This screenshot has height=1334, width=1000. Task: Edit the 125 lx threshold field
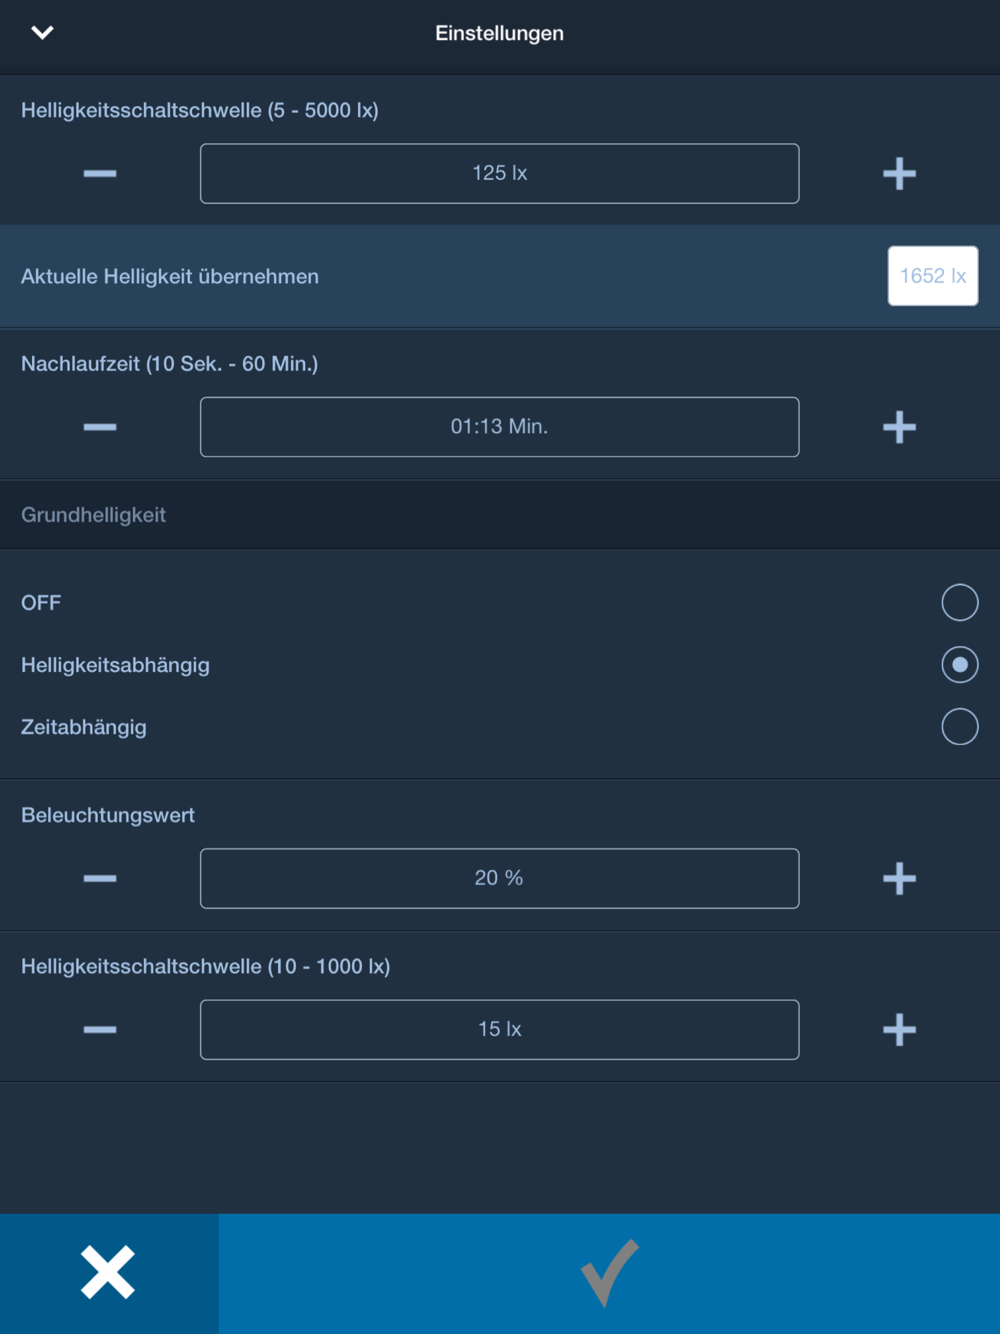click(499, 173)
